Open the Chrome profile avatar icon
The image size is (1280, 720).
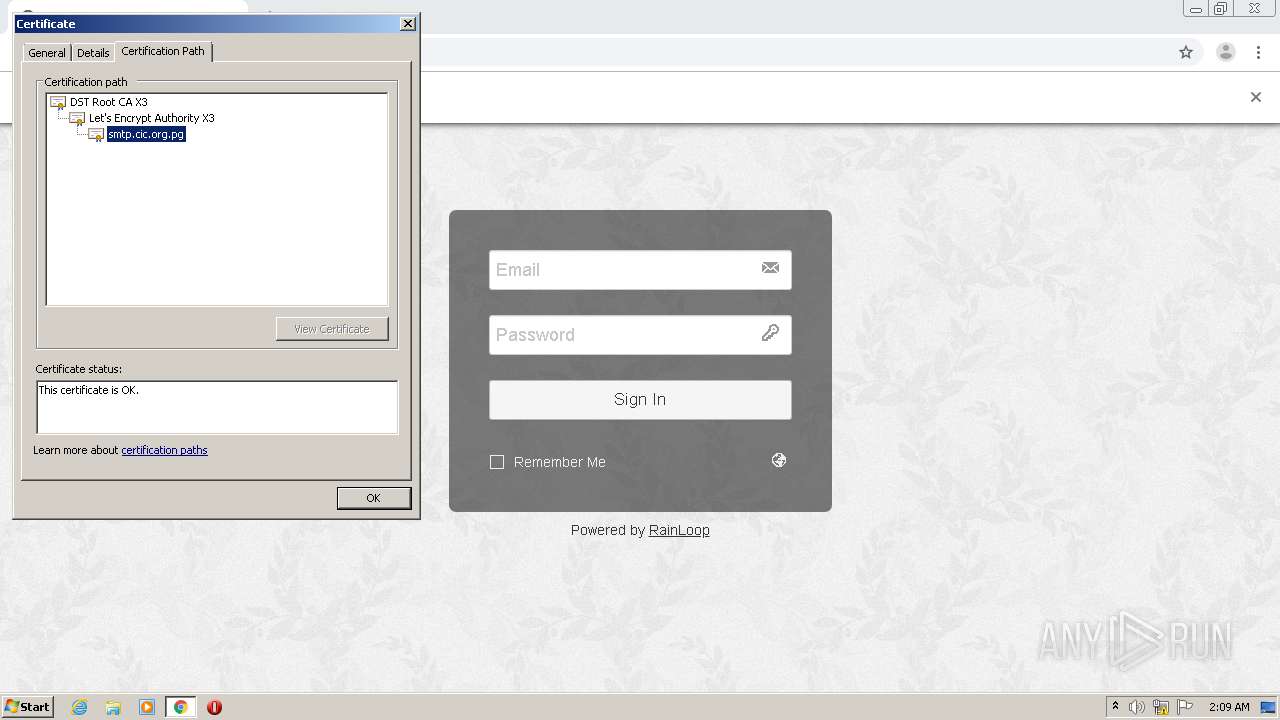point(1225,52)
